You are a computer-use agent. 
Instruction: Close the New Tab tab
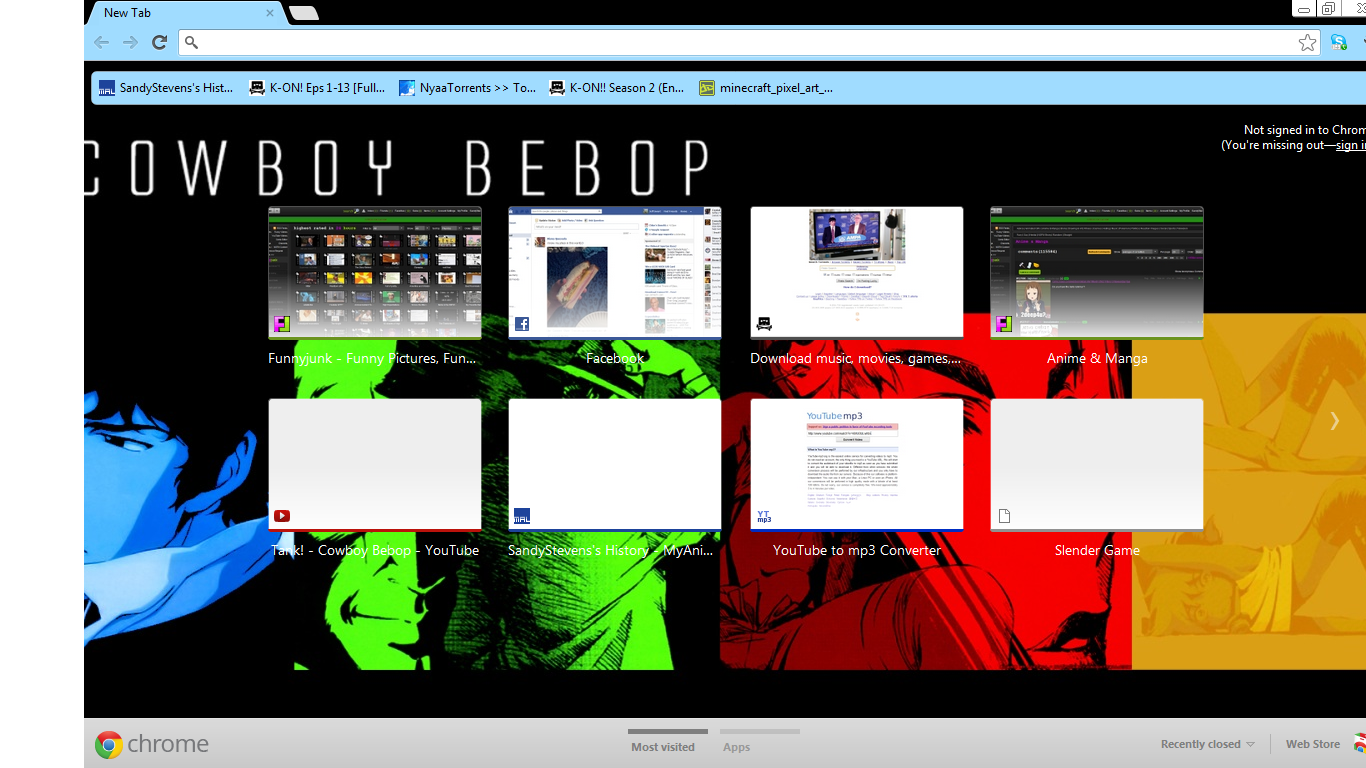pyautogui.click(x=270, y=13)
